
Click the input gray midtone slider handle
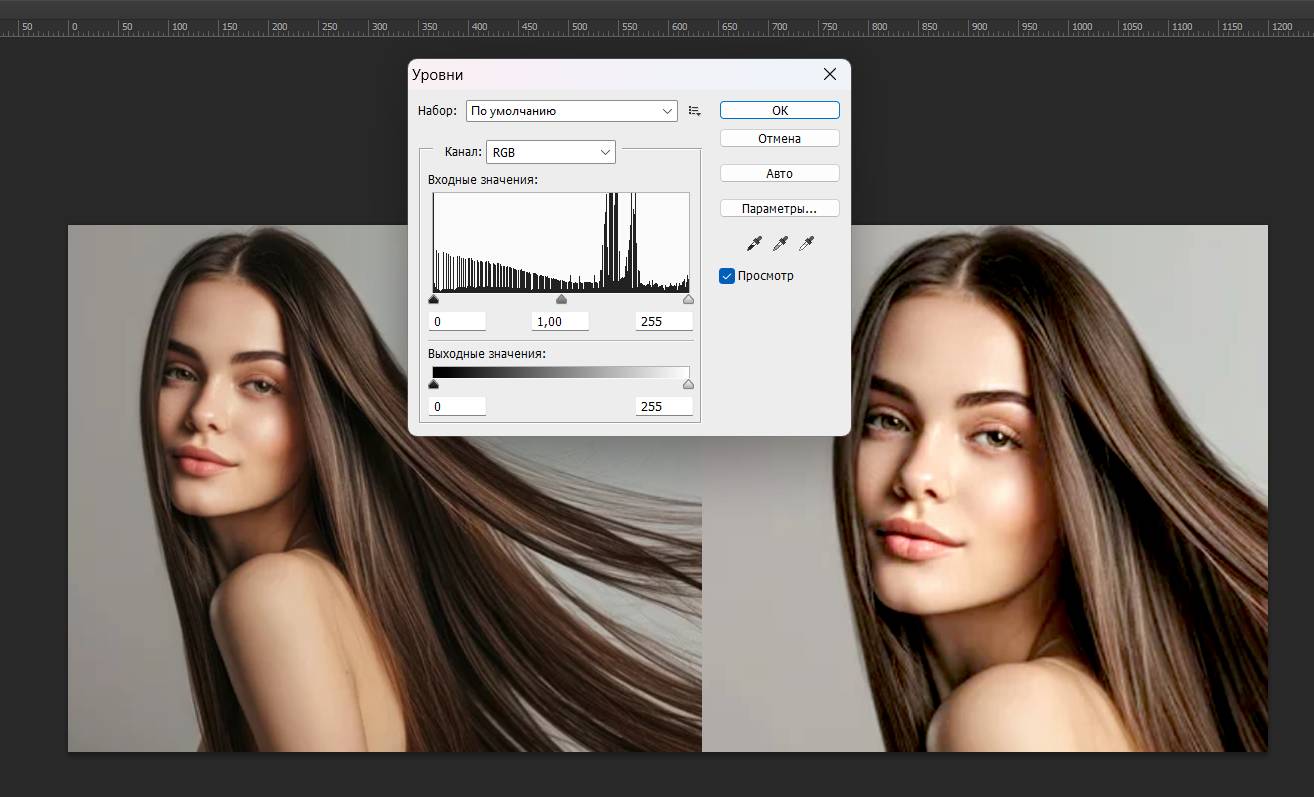pos(561,299)
